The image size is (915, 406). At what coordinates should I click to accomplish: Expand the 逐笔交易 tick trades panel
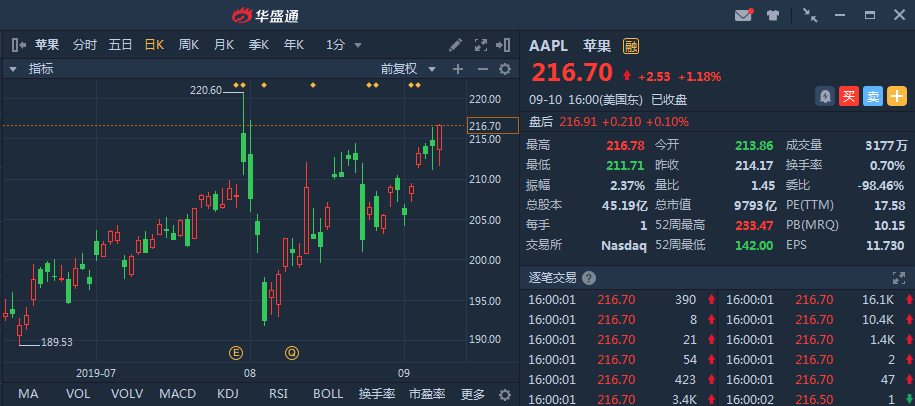898,278
